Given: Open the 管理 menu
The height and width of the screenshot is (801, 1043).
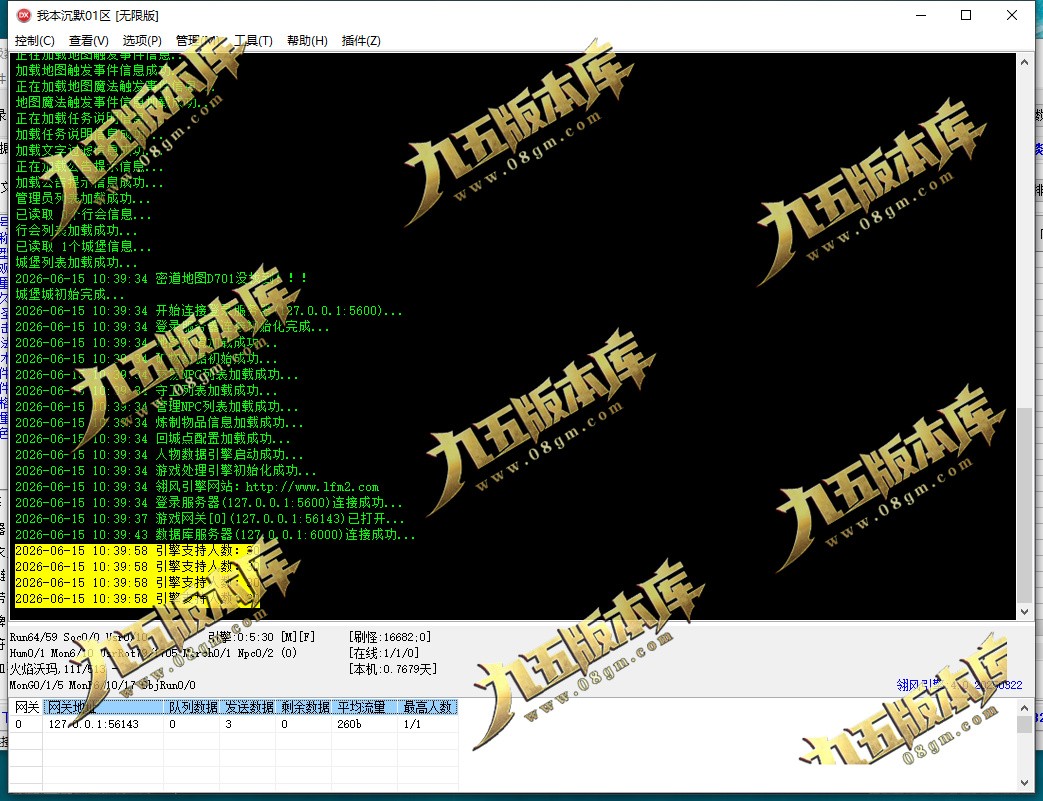Looking at the screenshot, I should pos(196,41).
